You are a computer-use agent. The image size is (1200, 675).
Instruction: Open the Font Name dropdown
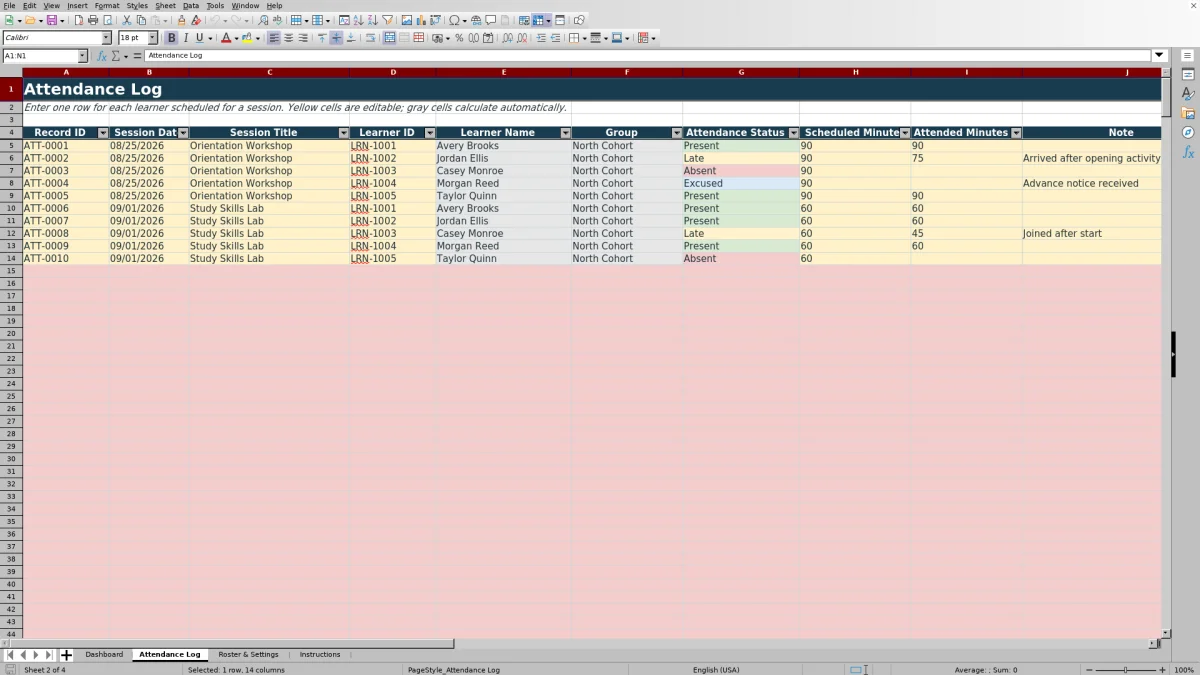point(106,38)
